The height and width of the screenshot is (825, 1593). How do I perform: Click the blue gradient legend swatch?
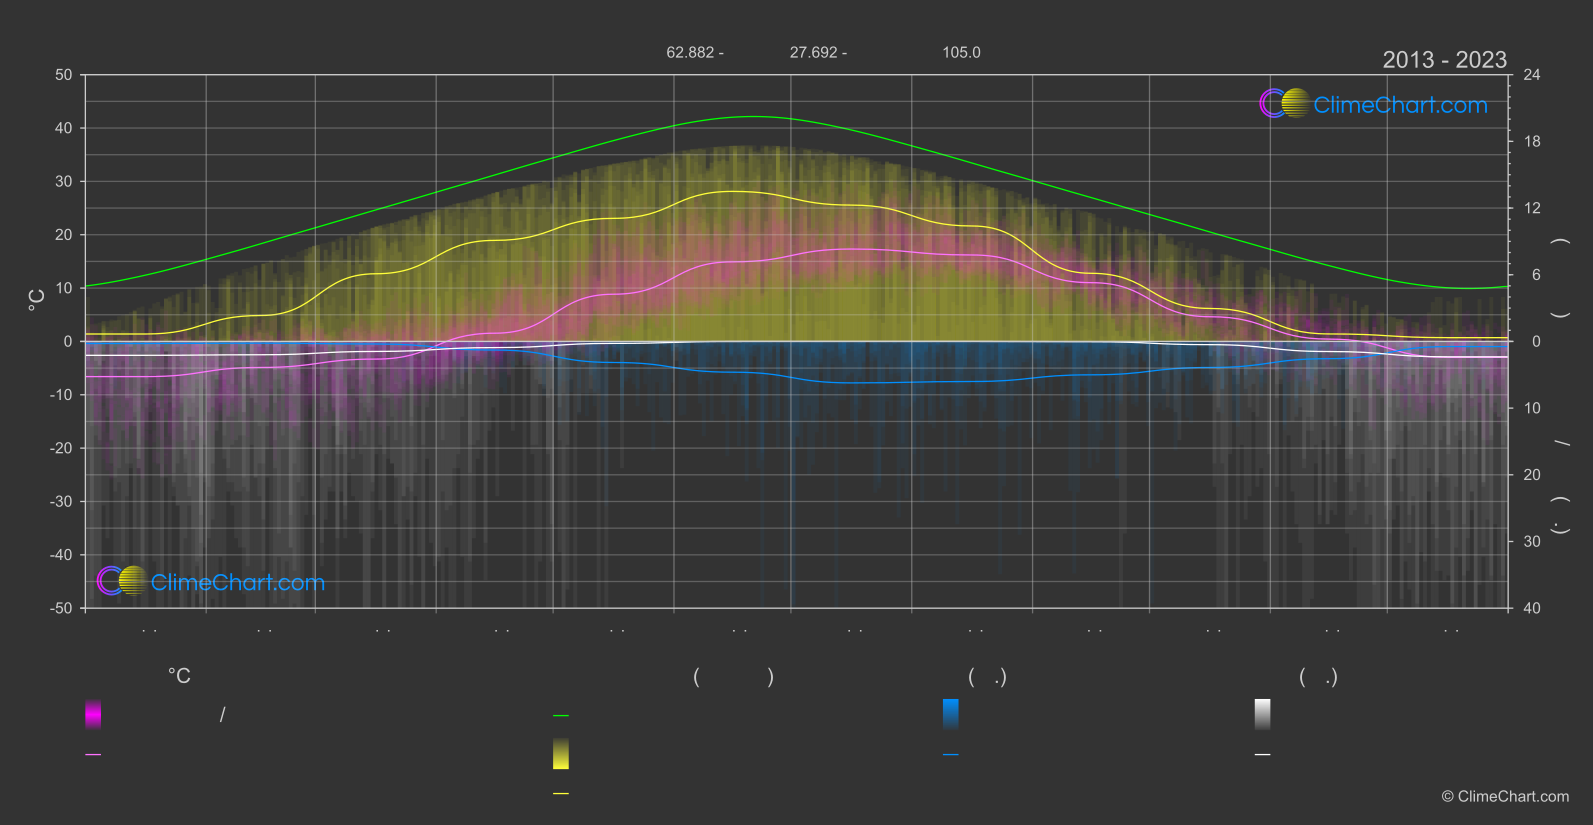coord(951,714)
